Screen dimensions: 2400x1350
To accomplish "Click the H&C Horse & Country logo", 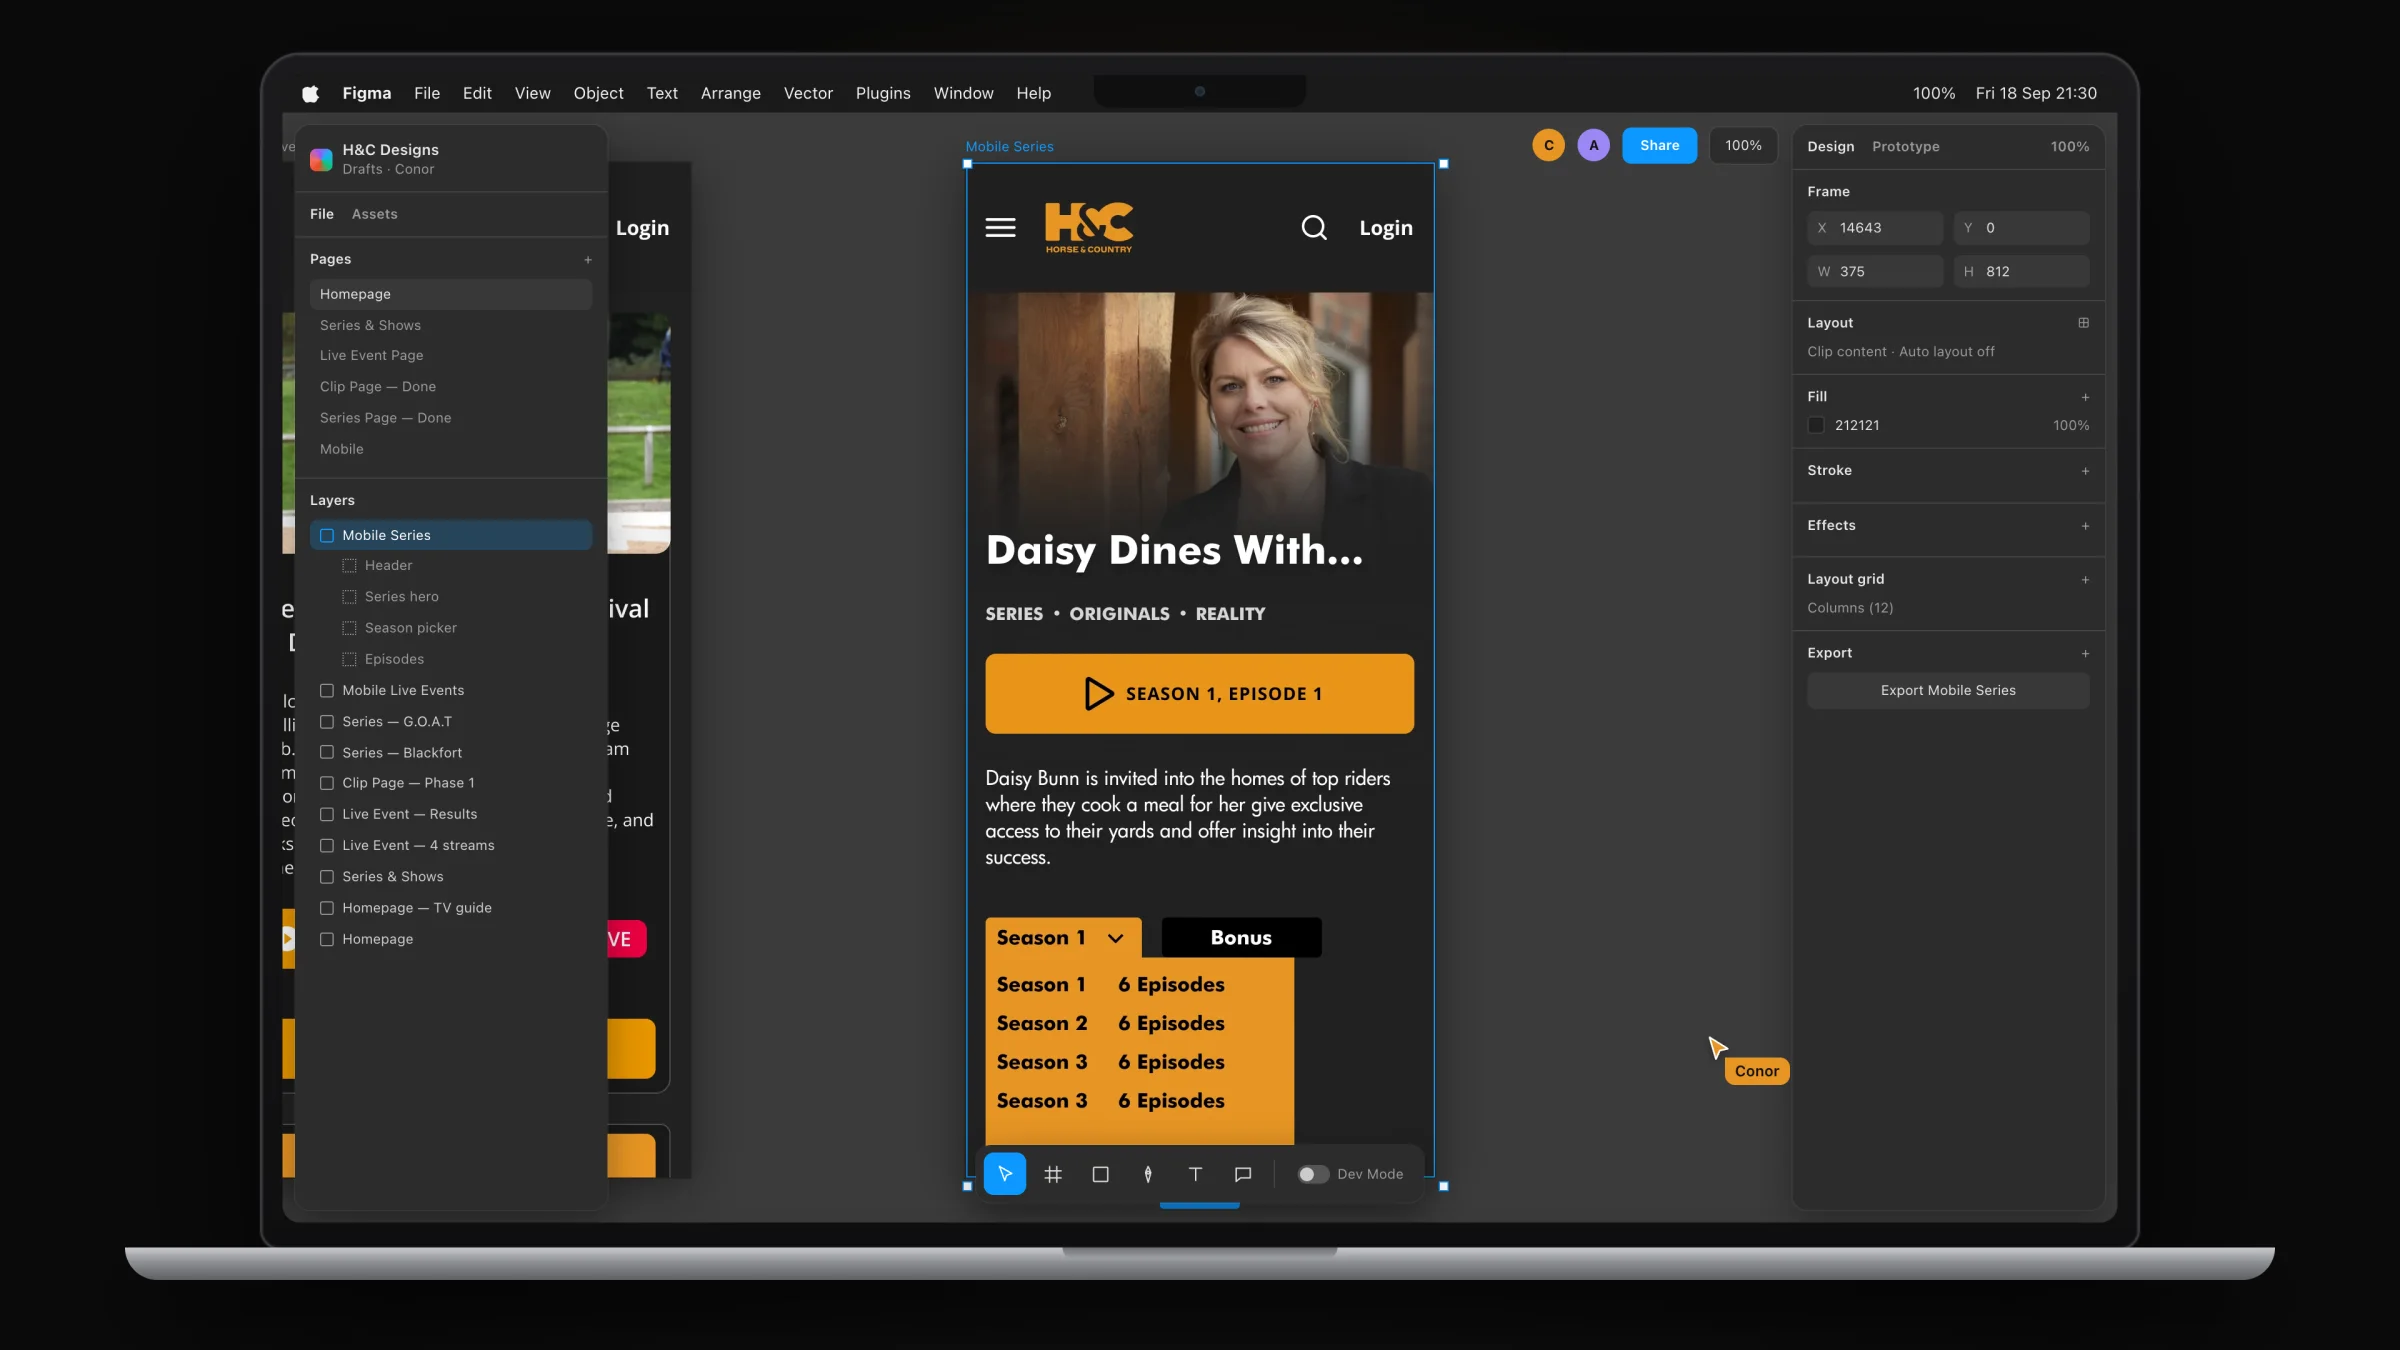I will pos(1089,228).
